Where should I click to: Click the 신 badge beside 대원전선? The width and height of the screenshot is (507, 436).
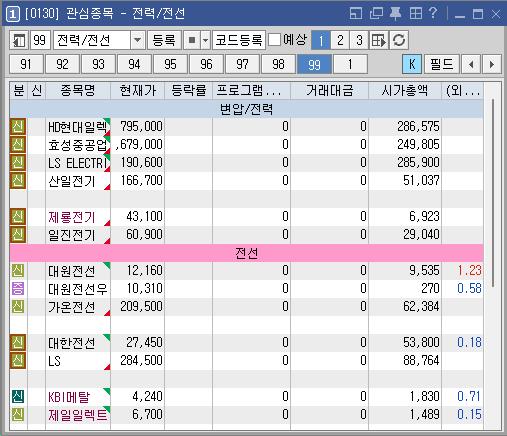pyautogui.click(x=18, y=271)
